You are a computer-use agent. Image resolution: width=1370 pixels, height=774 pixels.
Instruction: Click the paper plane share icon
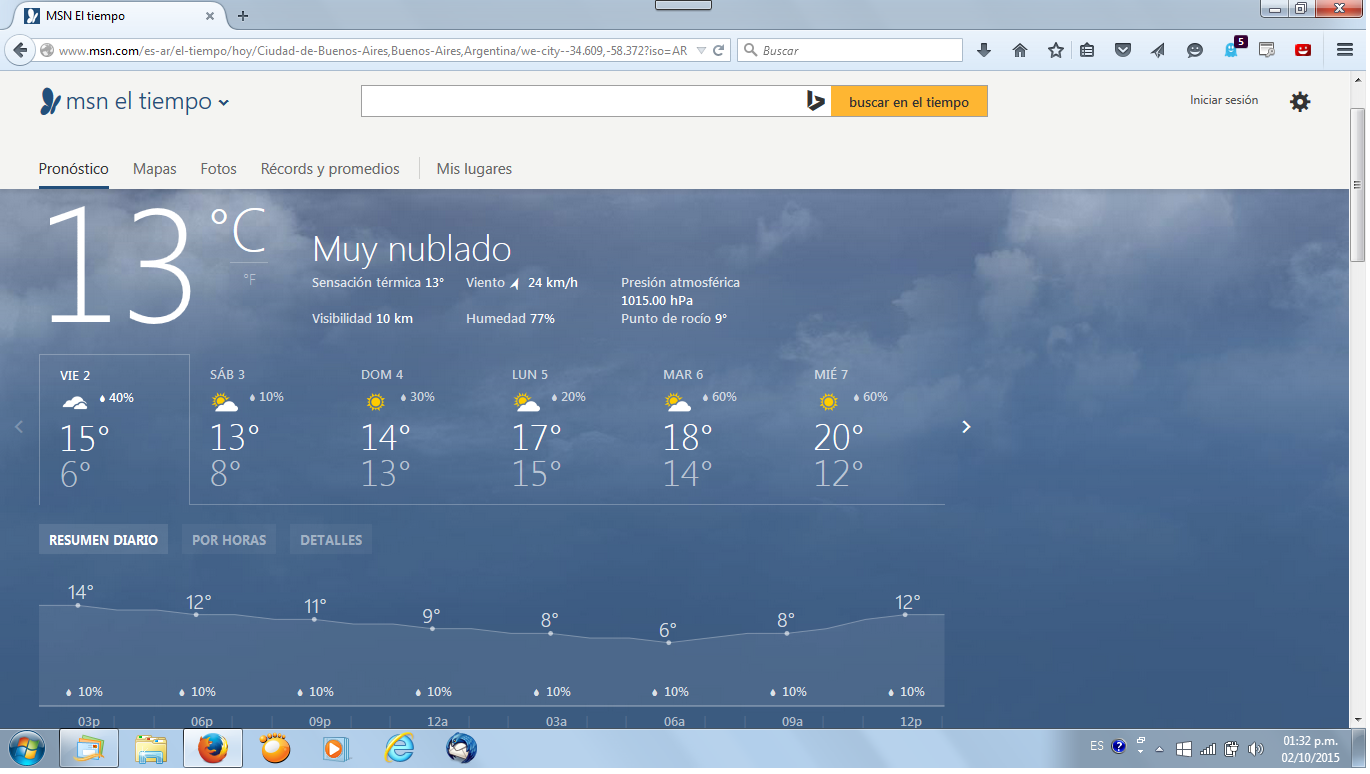1158,50
